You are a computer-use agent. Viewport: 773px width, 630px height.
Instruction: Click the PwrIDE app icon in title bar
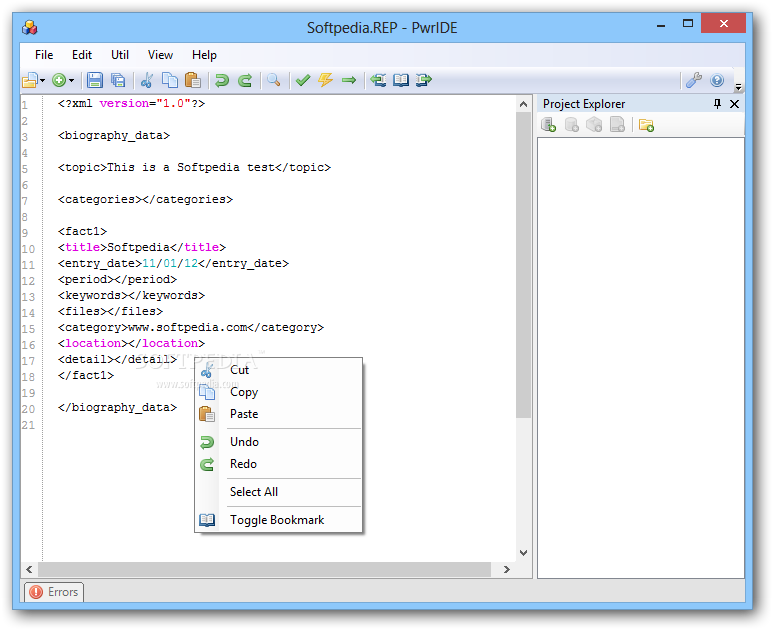click(x=30, y=28)
